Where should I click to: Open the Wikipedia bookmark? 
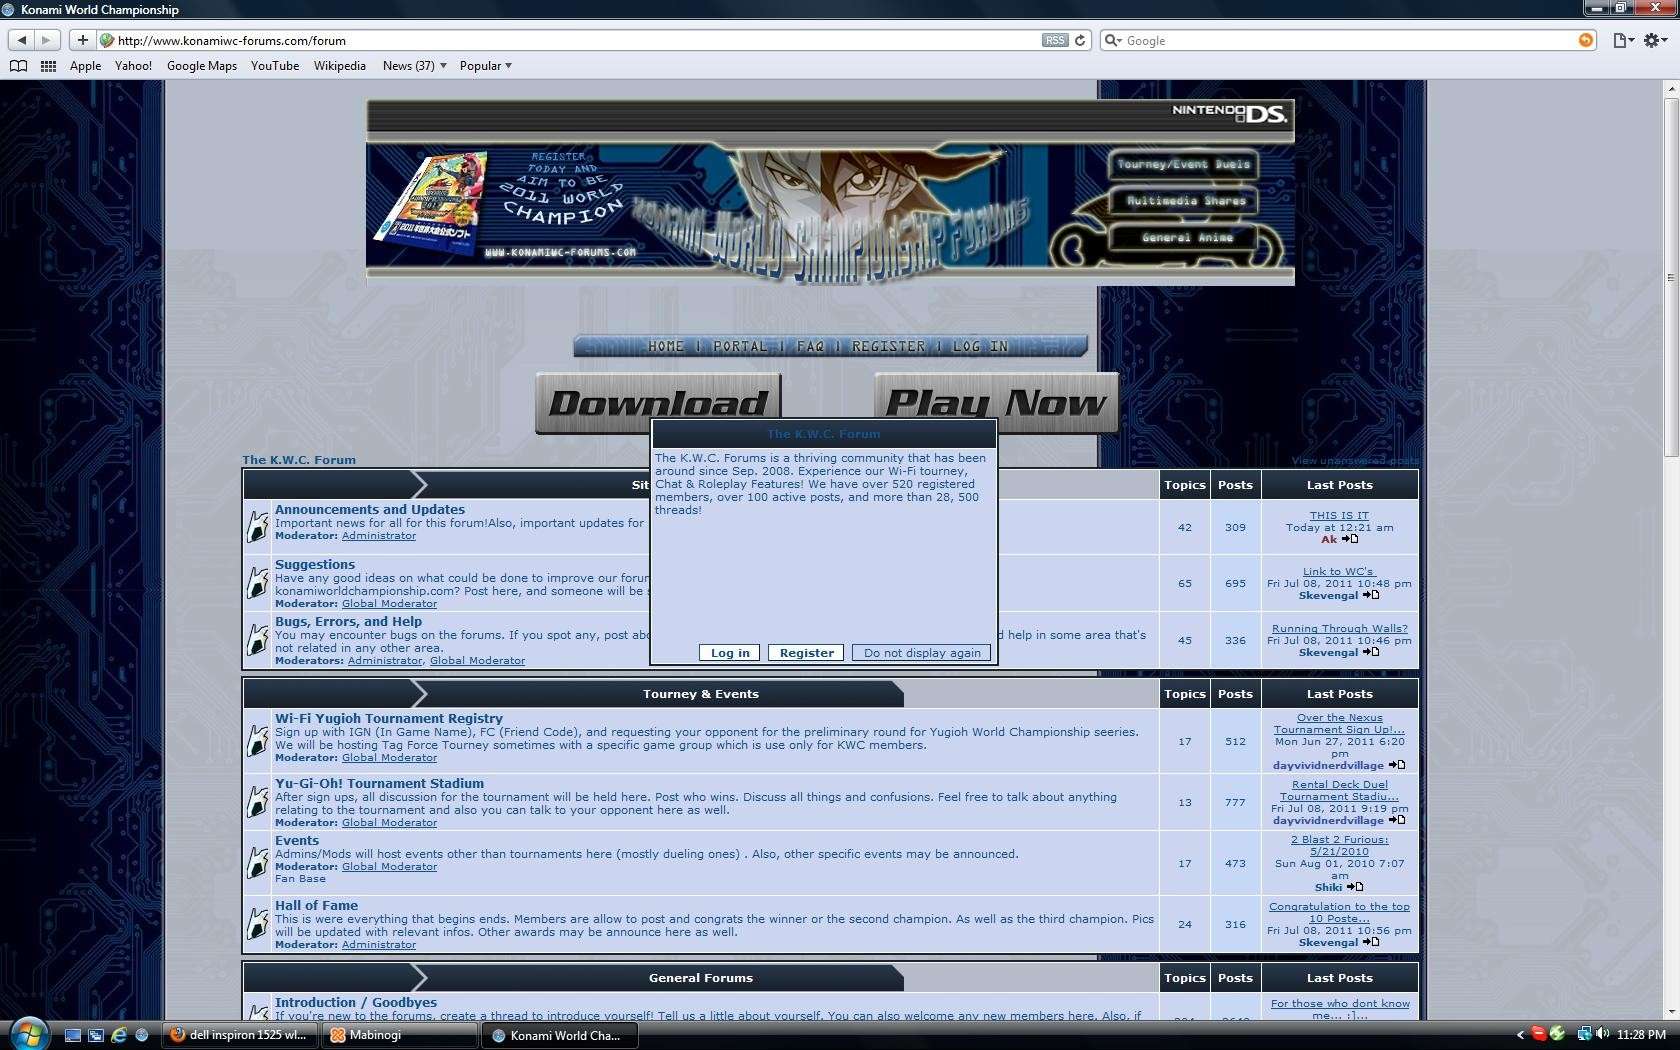340,66
